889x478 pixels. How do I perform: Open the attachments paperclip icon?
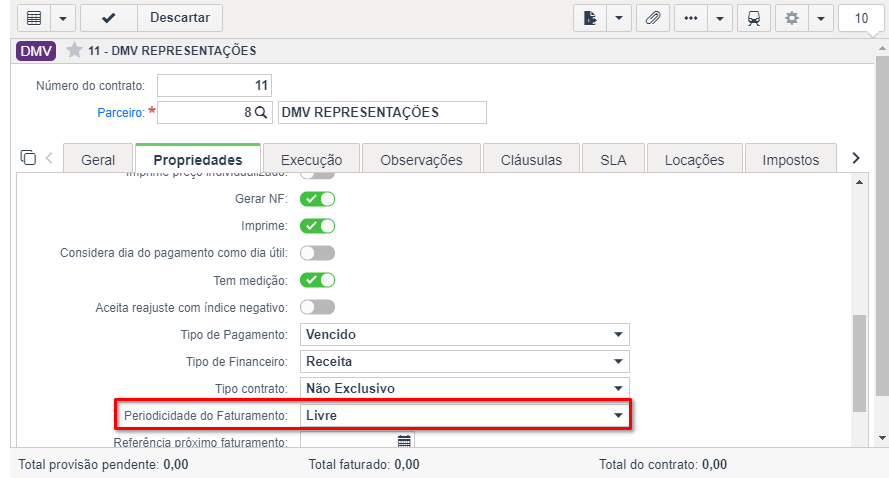tap(653, 18)
